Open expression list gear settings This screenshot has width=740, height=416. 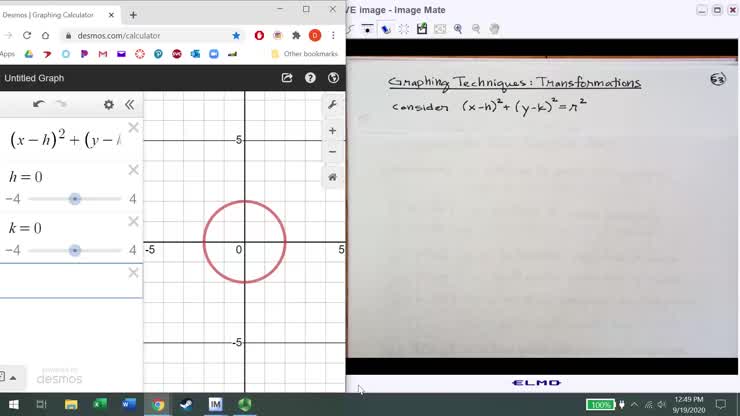109,104
